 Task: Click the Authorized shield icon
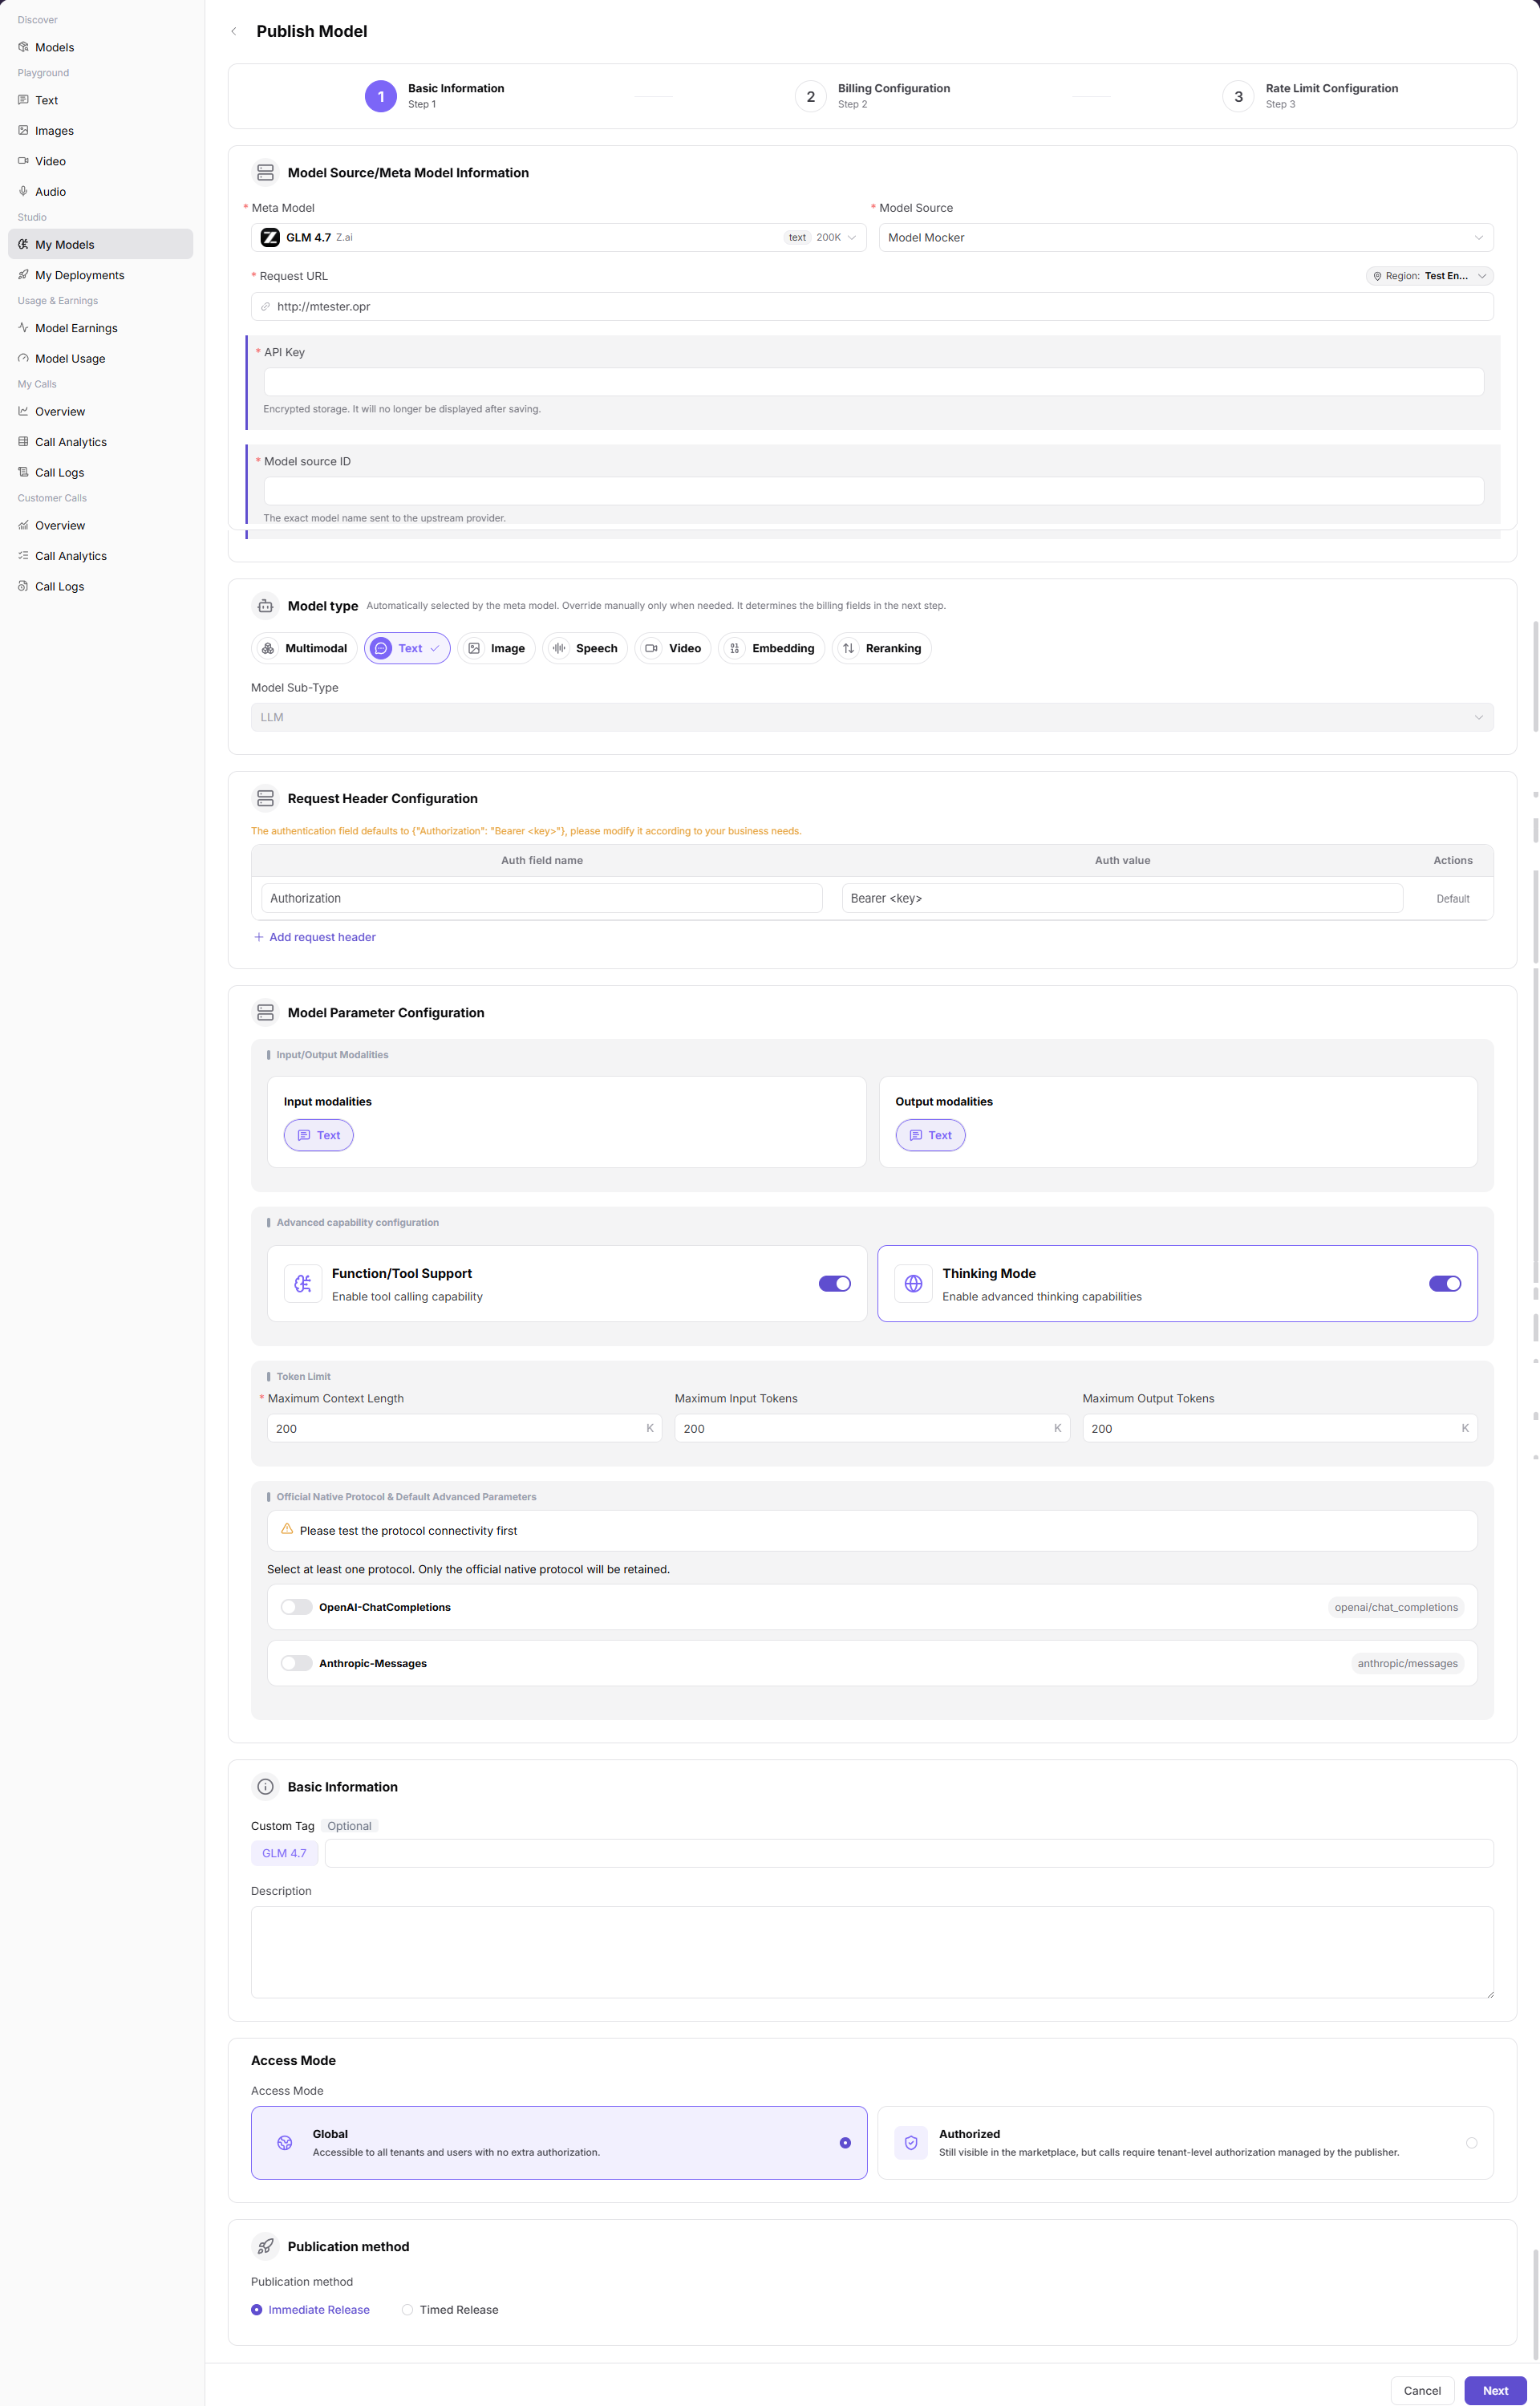click(911, 2142)
